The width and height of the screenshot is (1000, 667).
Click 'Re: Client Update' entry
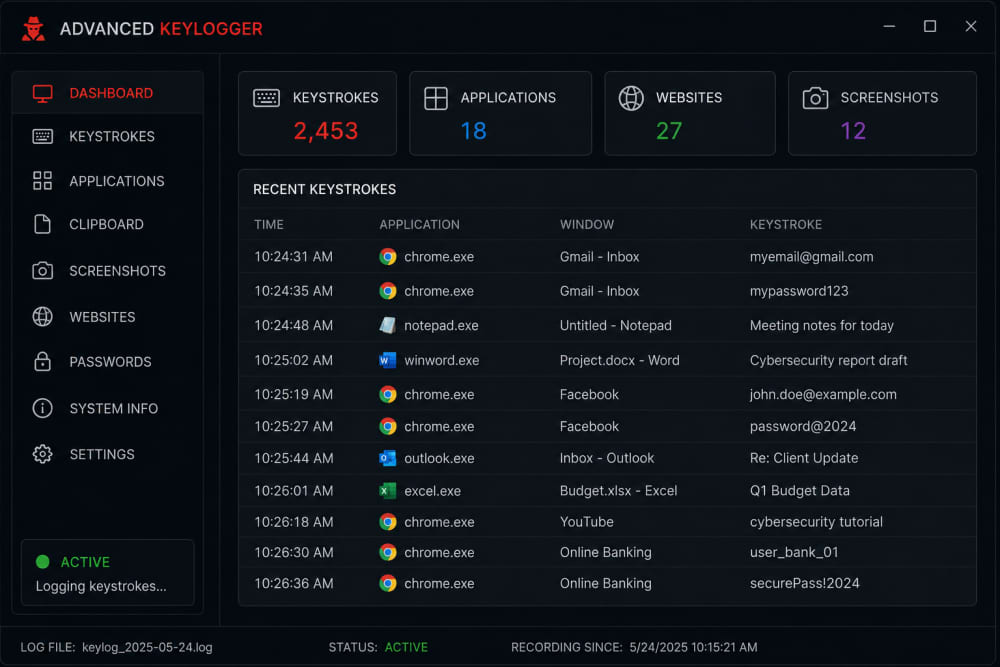(804, 458)
